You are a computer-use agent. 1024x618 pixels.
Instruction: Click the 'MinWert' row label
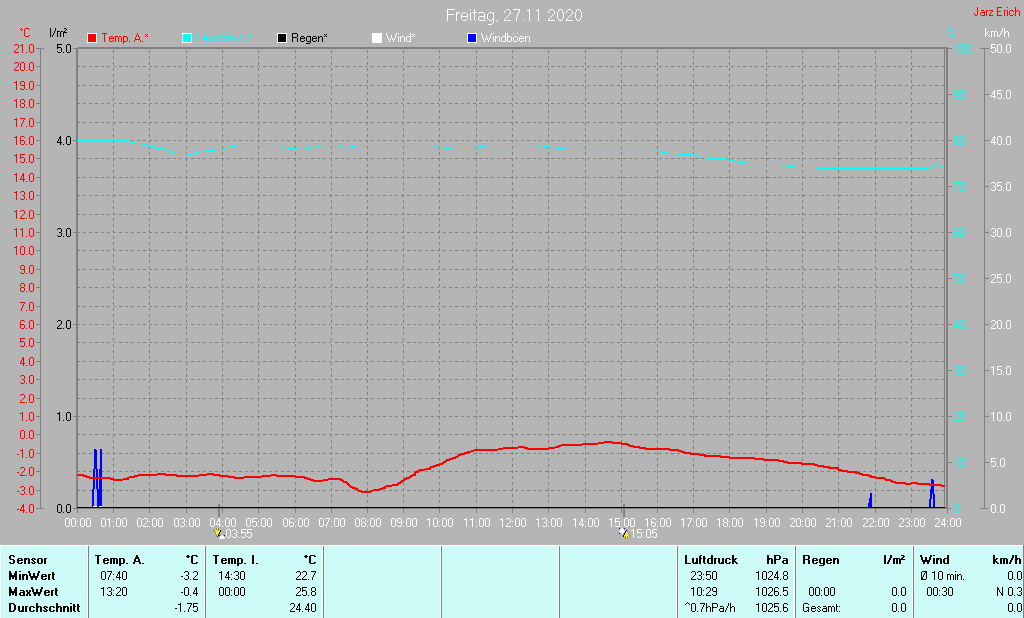pos(32,576)
